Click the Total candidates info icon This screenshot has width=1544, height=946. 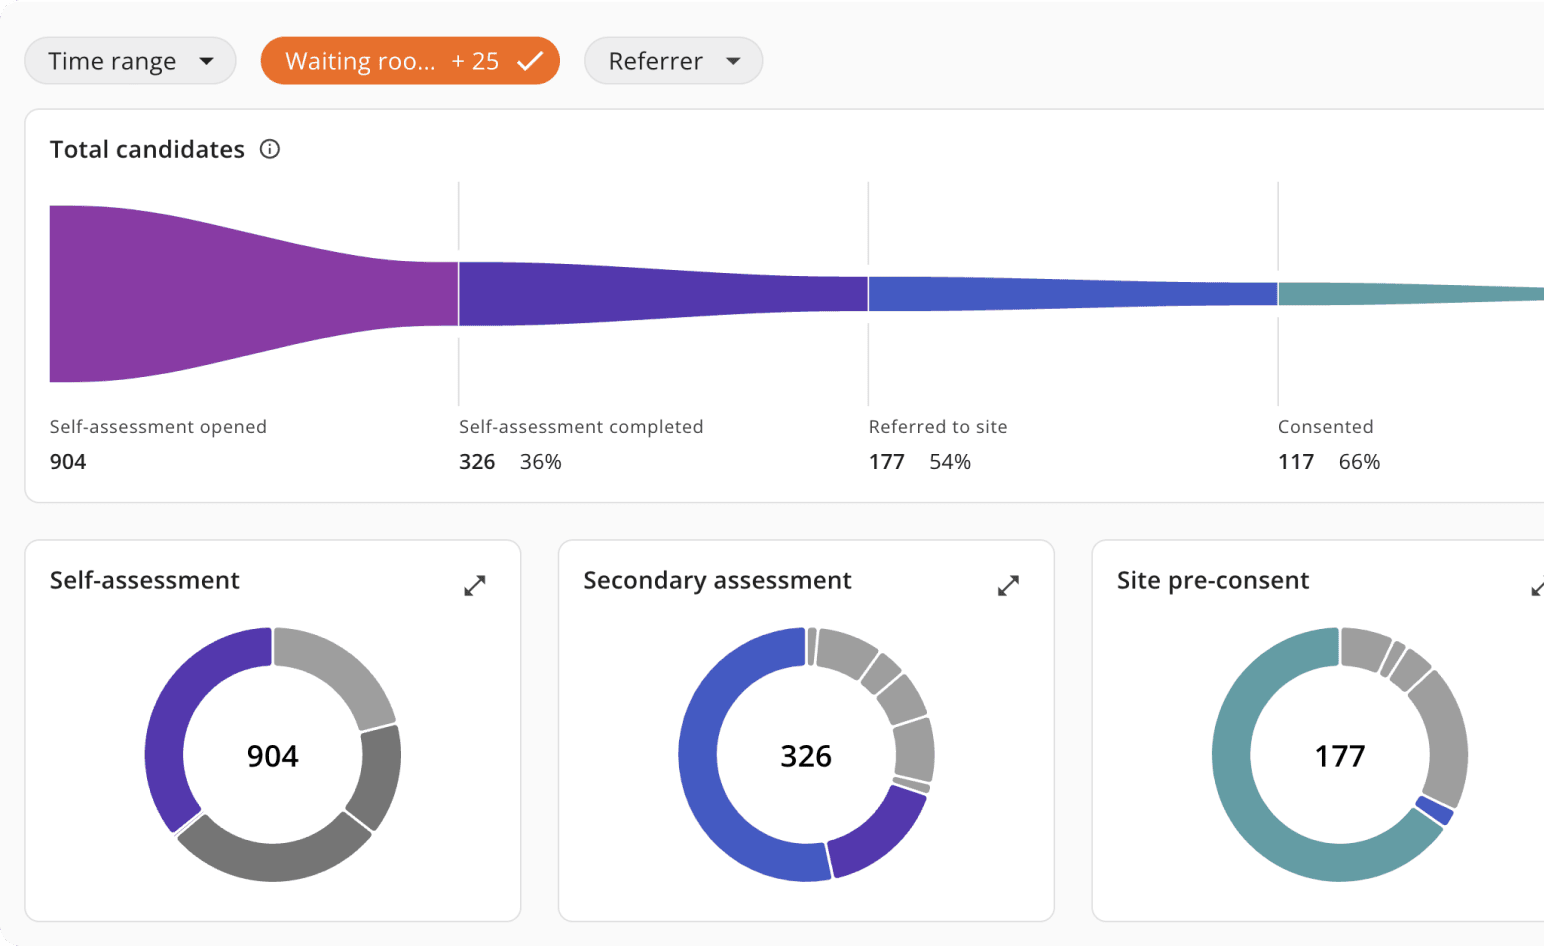(x=270, y=149)
